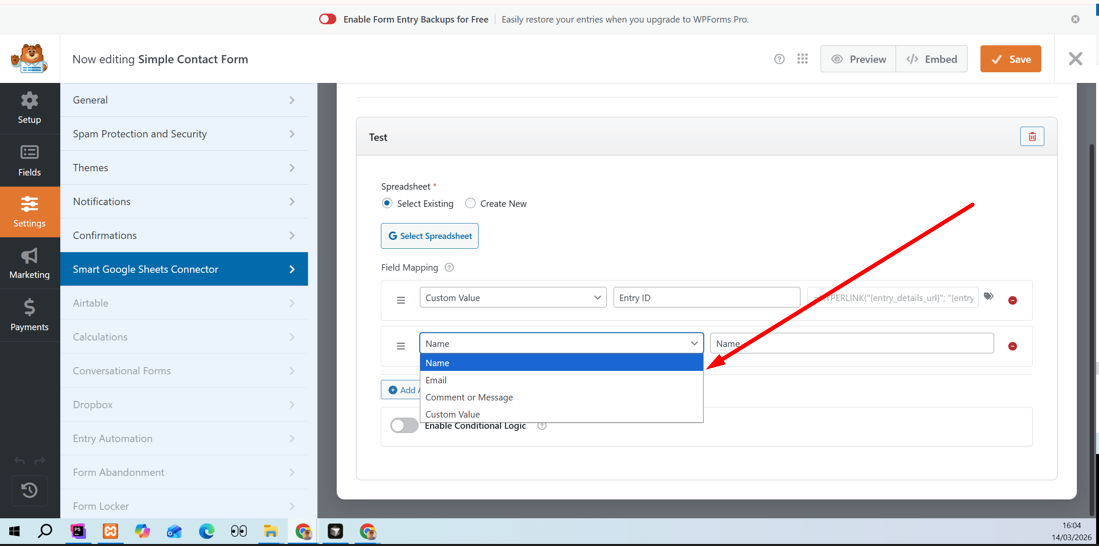Open Entry Automation settings item

pyautogui.click(x=184, y=438)
